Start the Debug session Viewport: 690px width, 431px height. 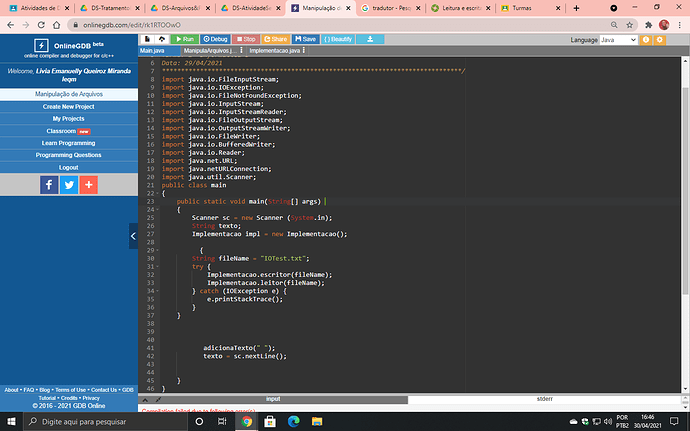215,39
